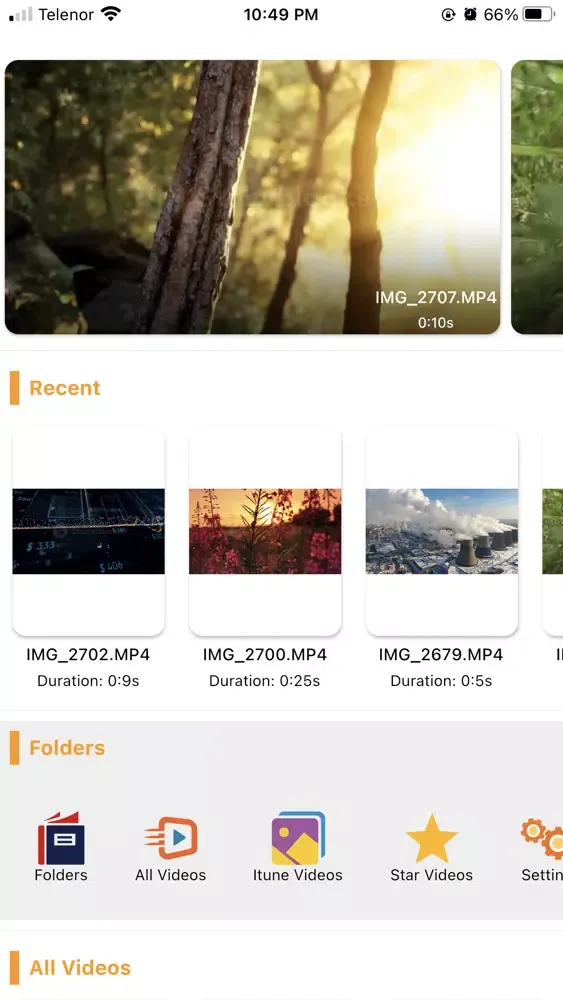Tap the 0:10s banner duration
This screenshot has width=563, height=1000.
(x=435, y=323)
